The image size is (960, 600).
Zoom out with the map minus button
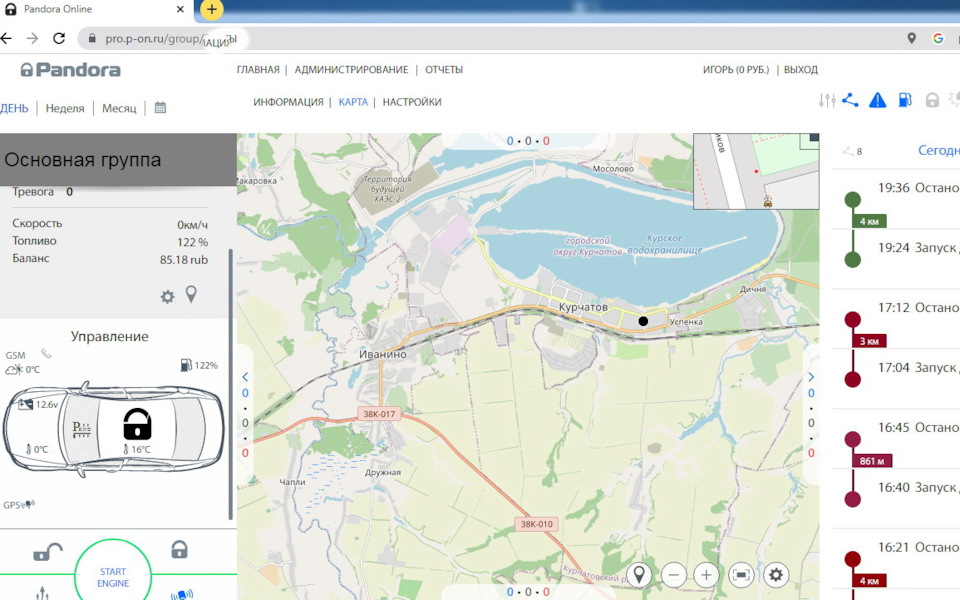coord(673,575)
